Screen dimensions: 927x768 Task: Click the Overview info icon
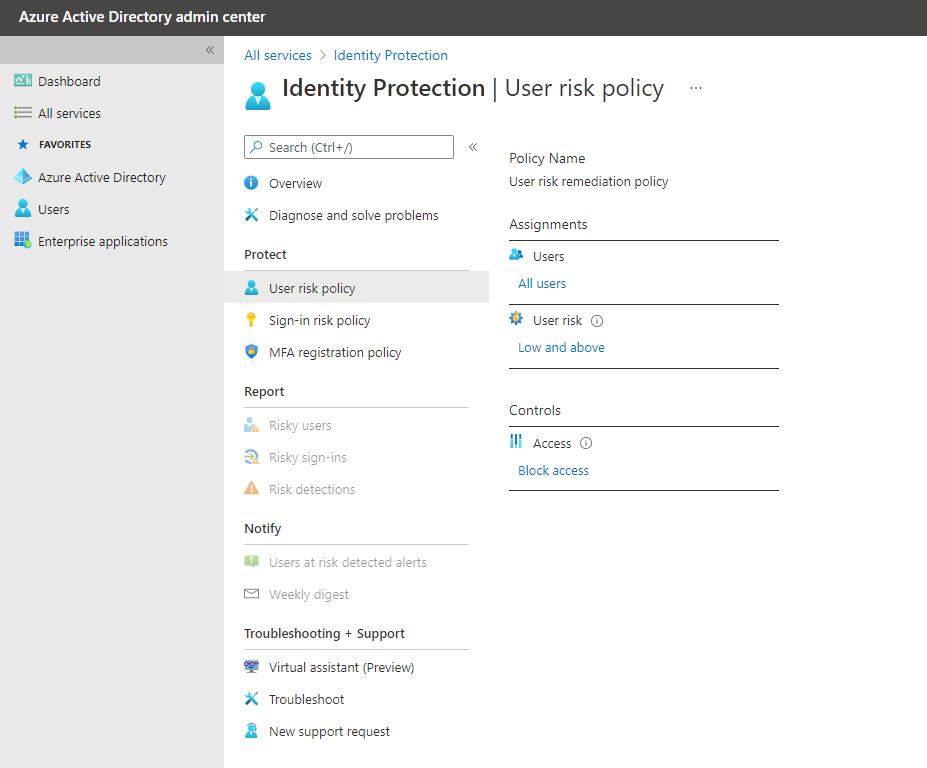pyautogui.click(x=251, y=183)
